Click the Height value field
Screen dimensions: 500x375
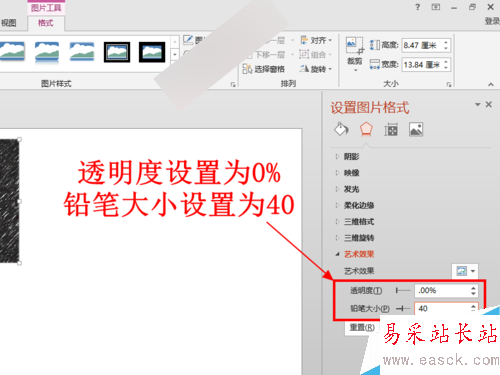click(x=423, y=45)
